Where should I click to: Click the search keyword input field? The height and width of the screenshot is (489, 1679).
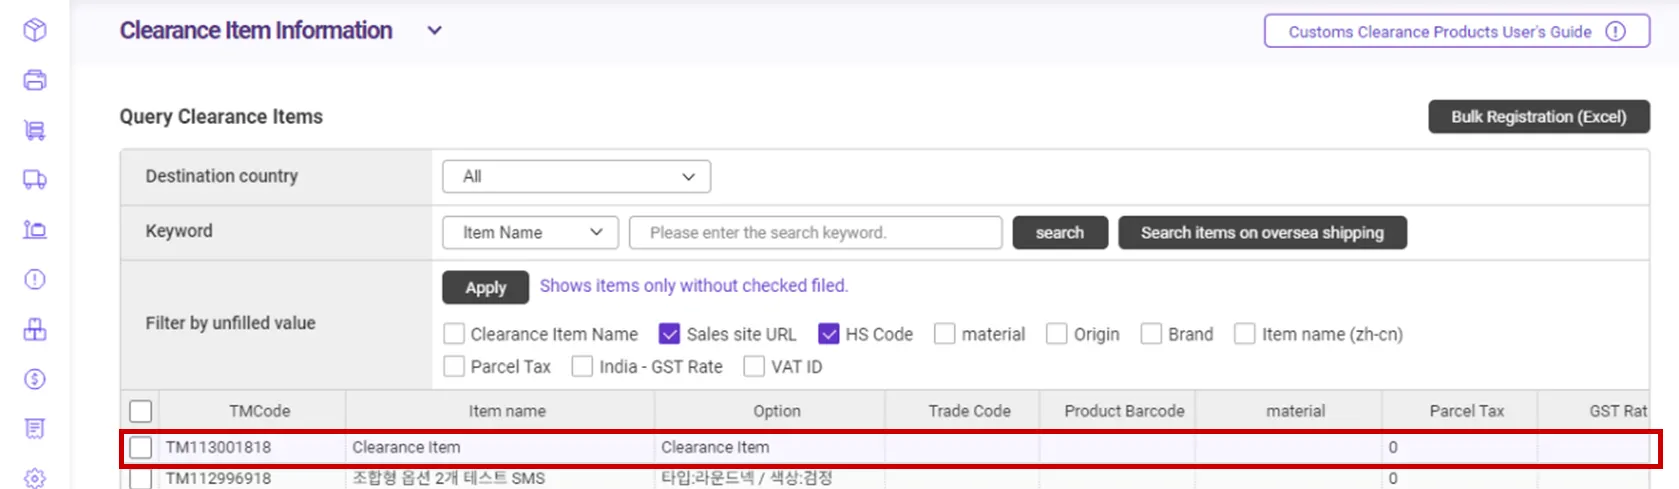[815, 233]
